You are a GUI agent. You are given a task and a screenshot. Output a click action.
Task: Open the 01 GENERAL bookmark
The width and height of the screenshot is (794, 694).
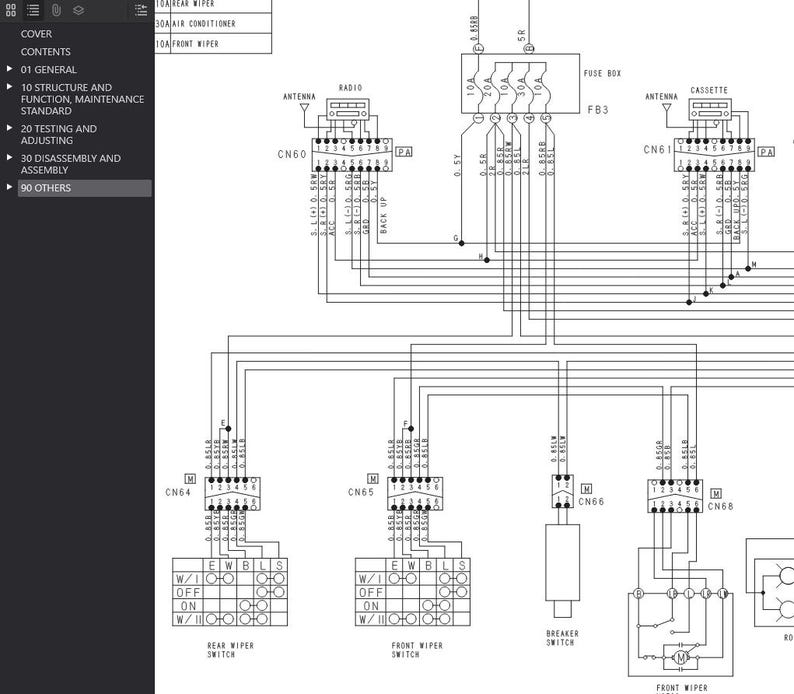pyautogui.click(x=49, y=69)
